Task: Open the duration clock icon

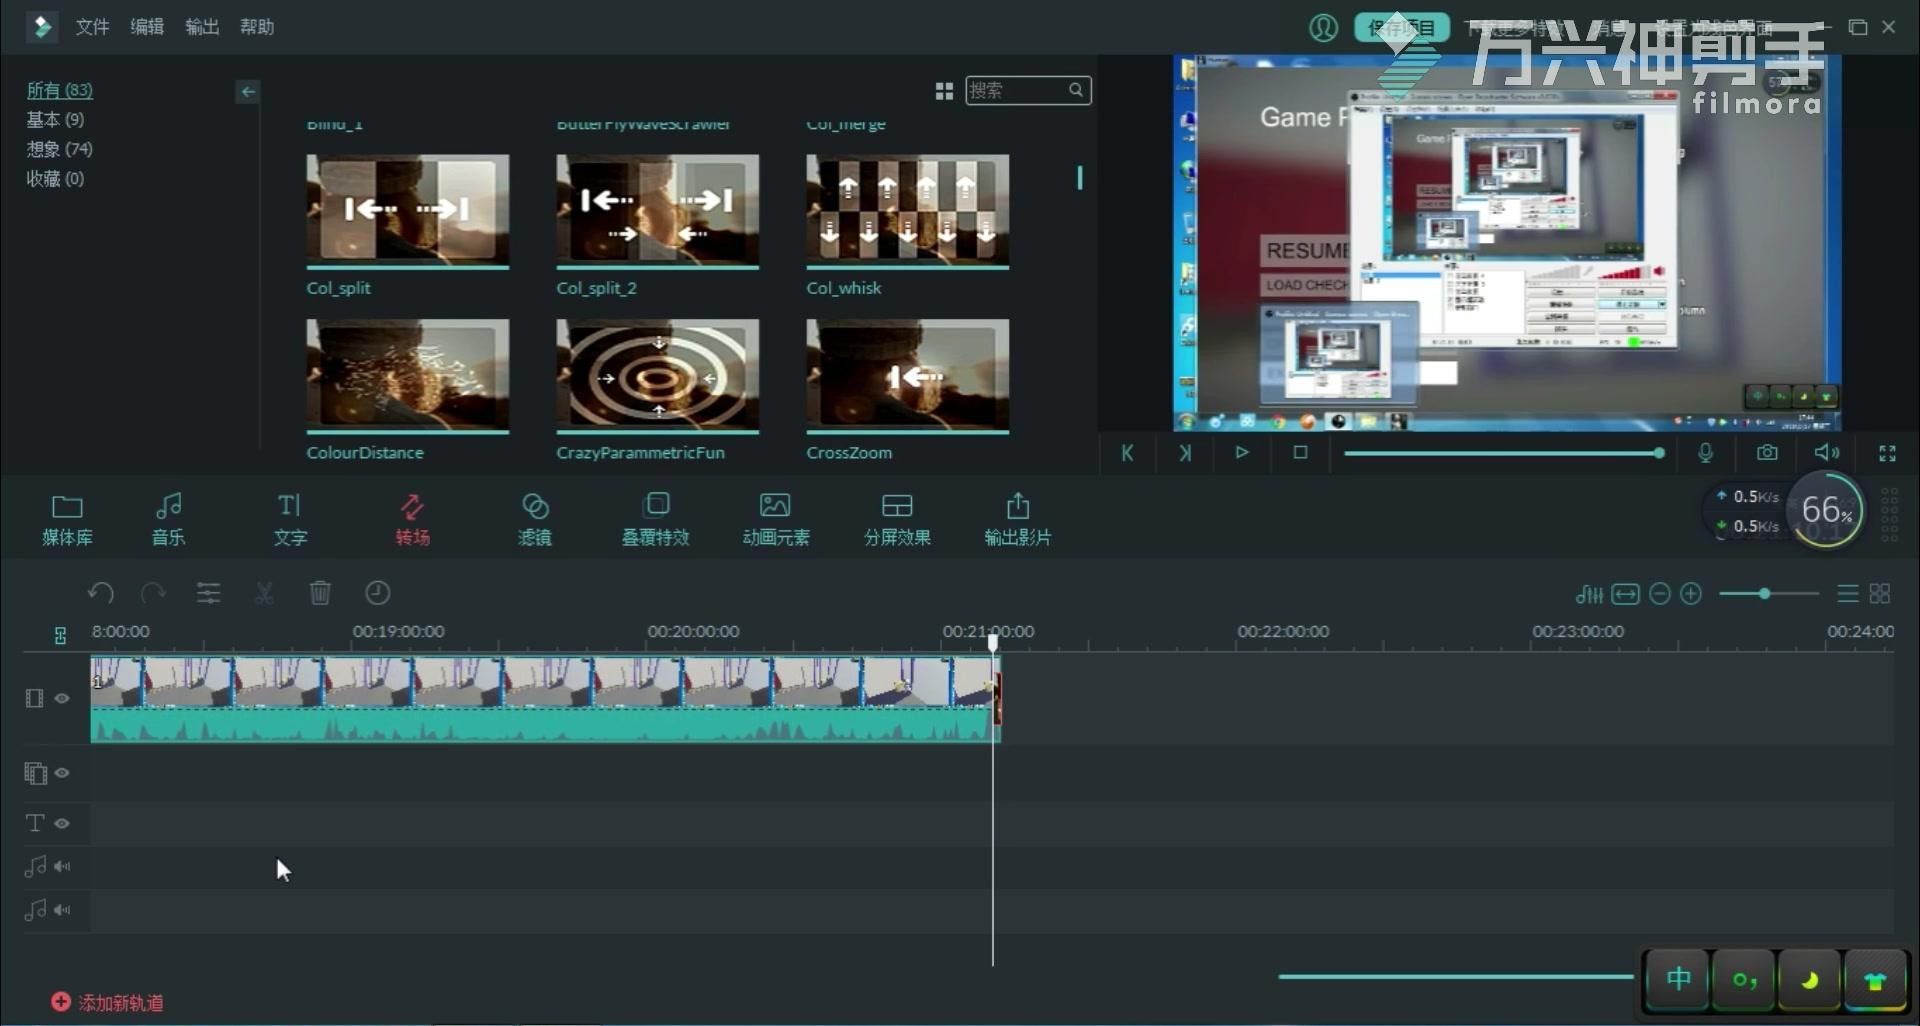Action: click(x=377, y=593)
